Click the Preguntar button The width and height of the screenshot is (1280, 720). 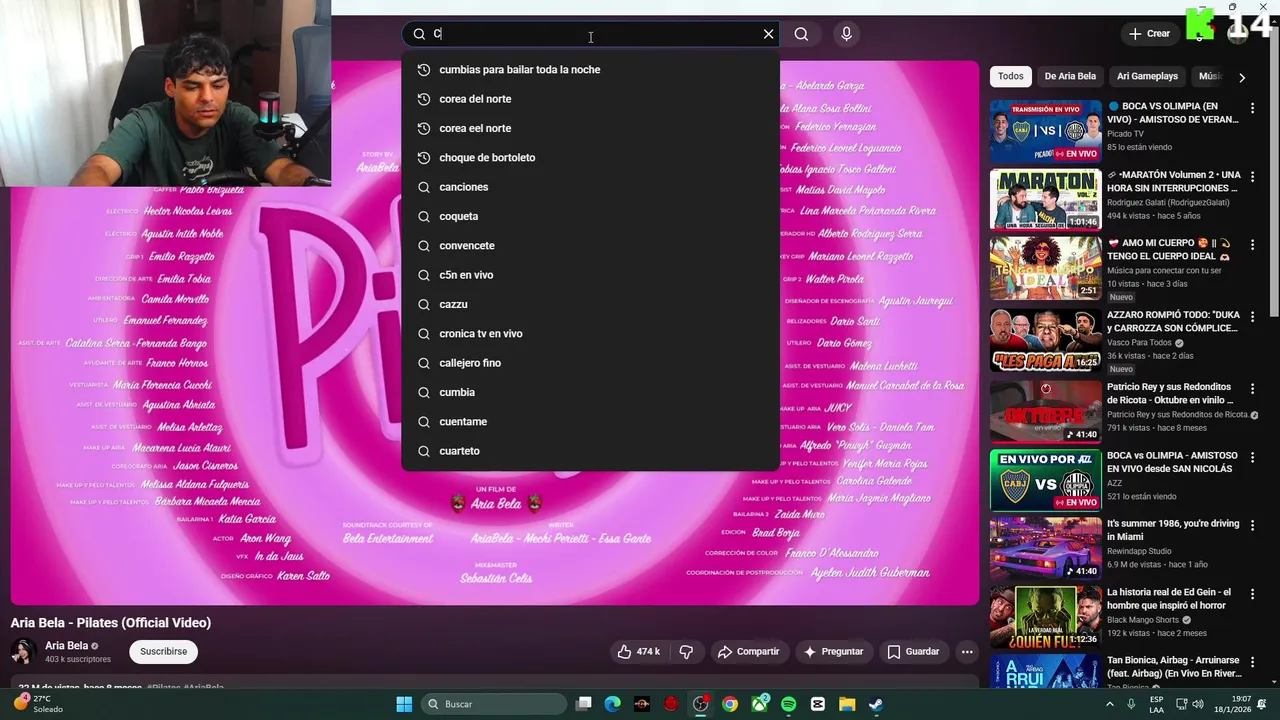coord(833,651)
